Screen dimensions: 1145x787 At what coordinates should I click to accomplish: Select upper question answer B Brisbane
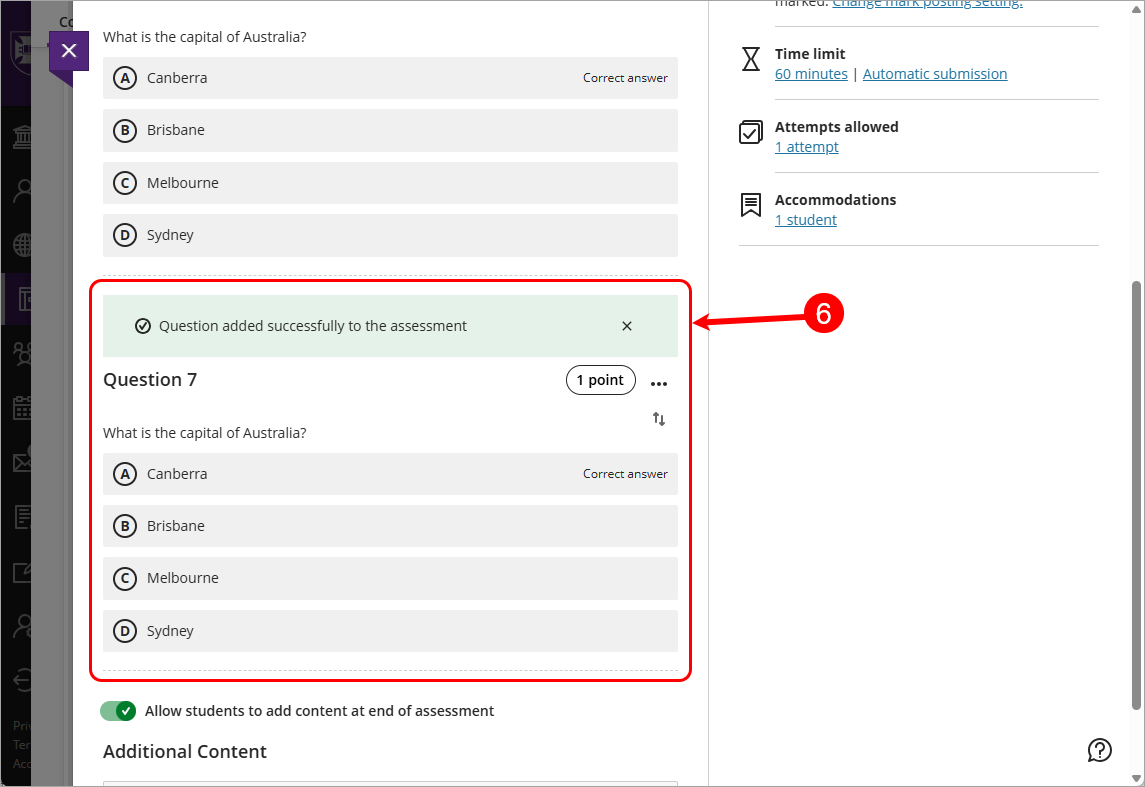pyautogui.click(x=390, y=131)
